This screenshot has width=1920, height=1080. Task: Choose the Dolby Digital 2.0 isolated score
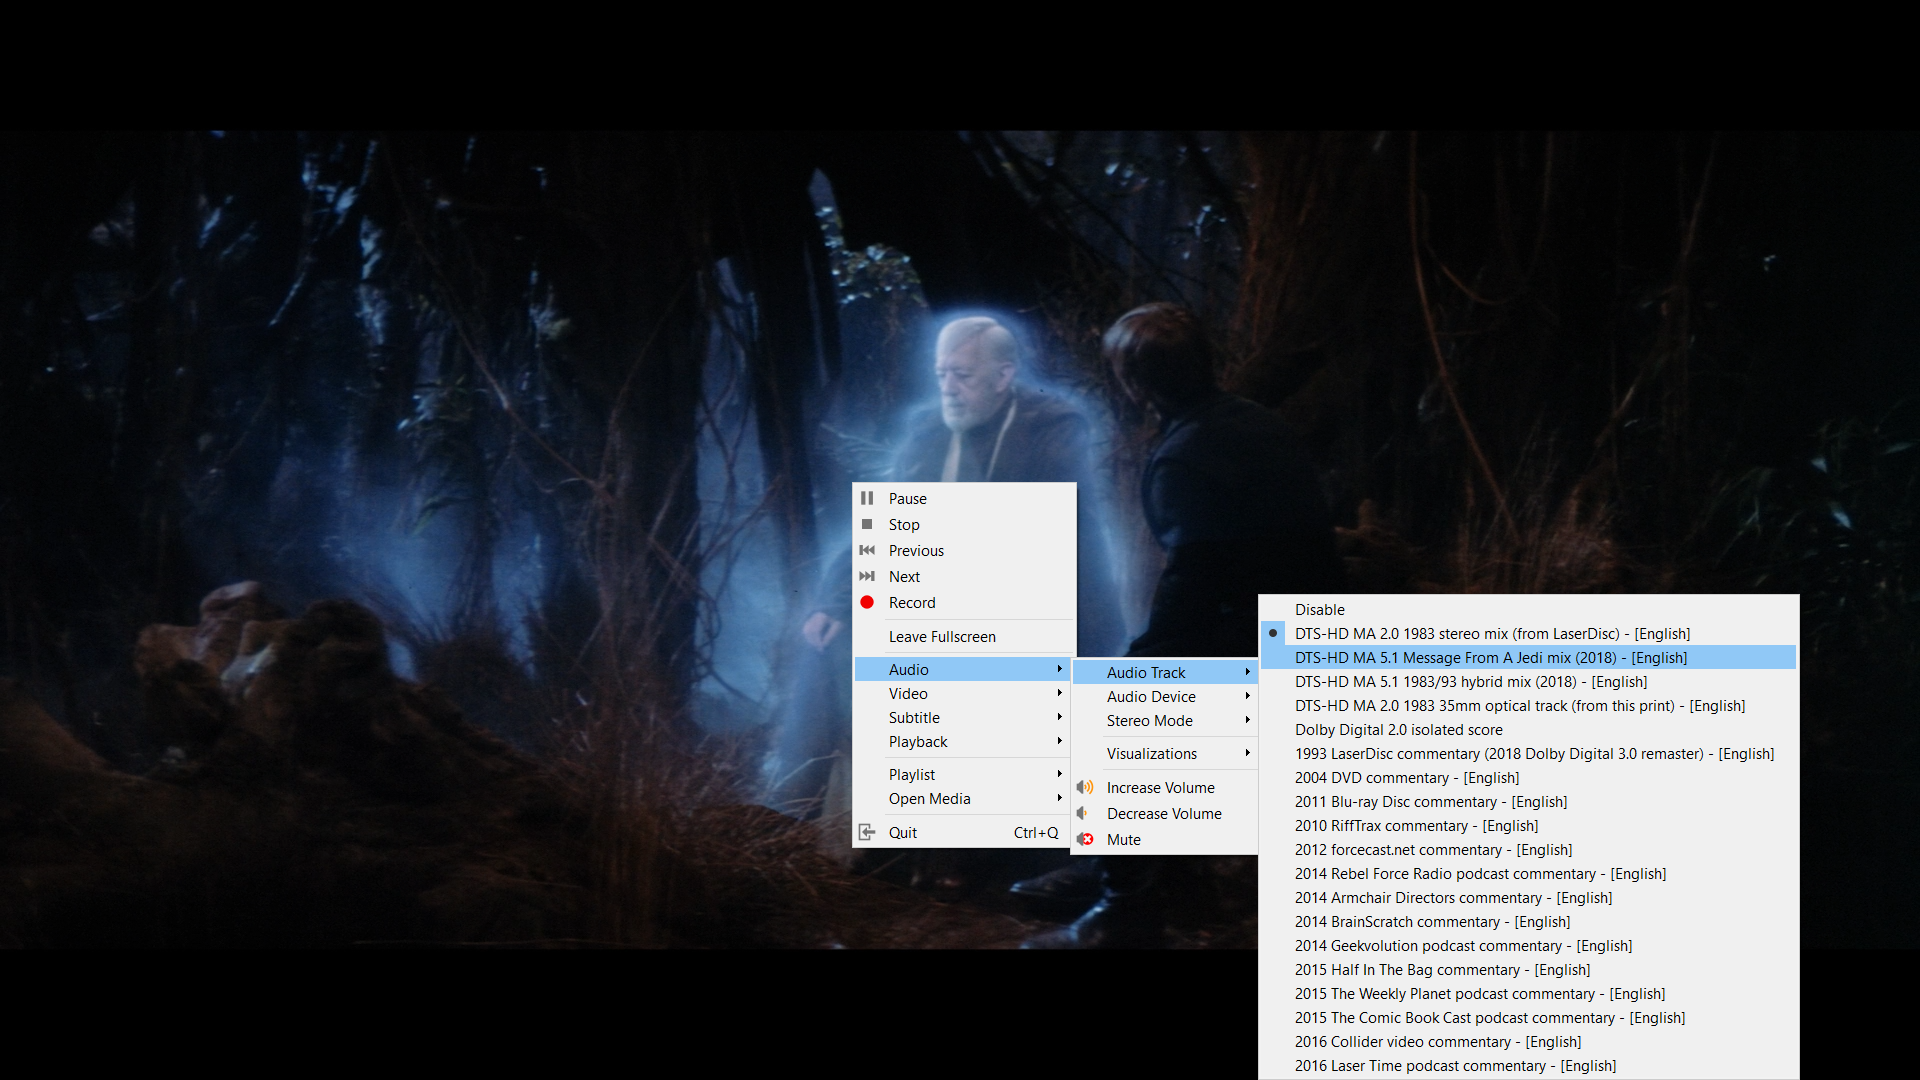coord(1528,730)
